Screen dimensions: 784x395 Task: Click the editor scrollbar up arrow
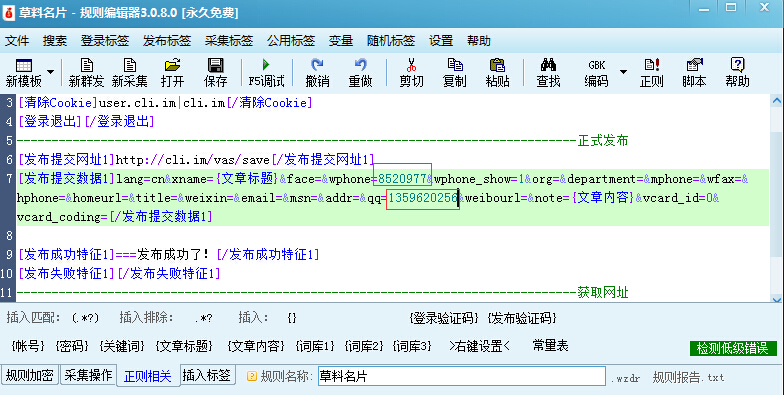point(776,100)
